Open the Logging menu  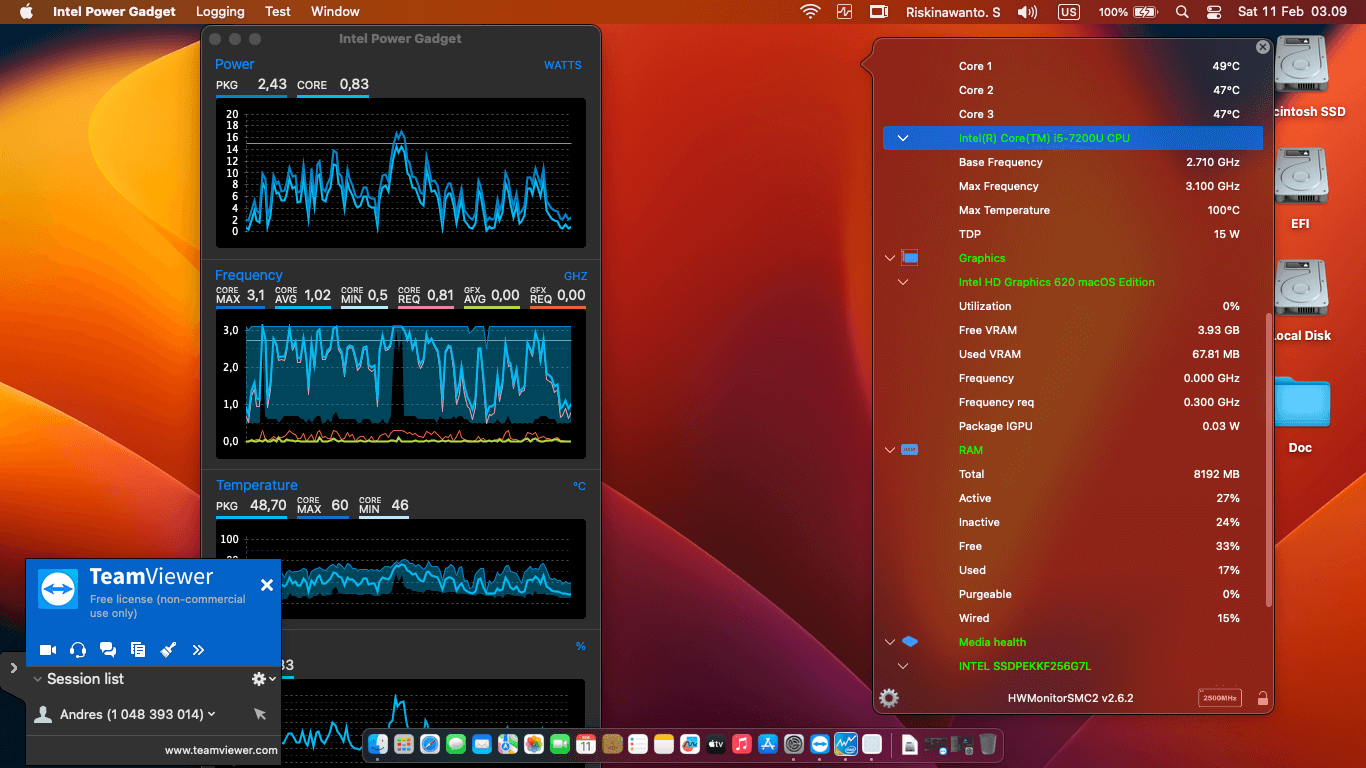point(220,12)
